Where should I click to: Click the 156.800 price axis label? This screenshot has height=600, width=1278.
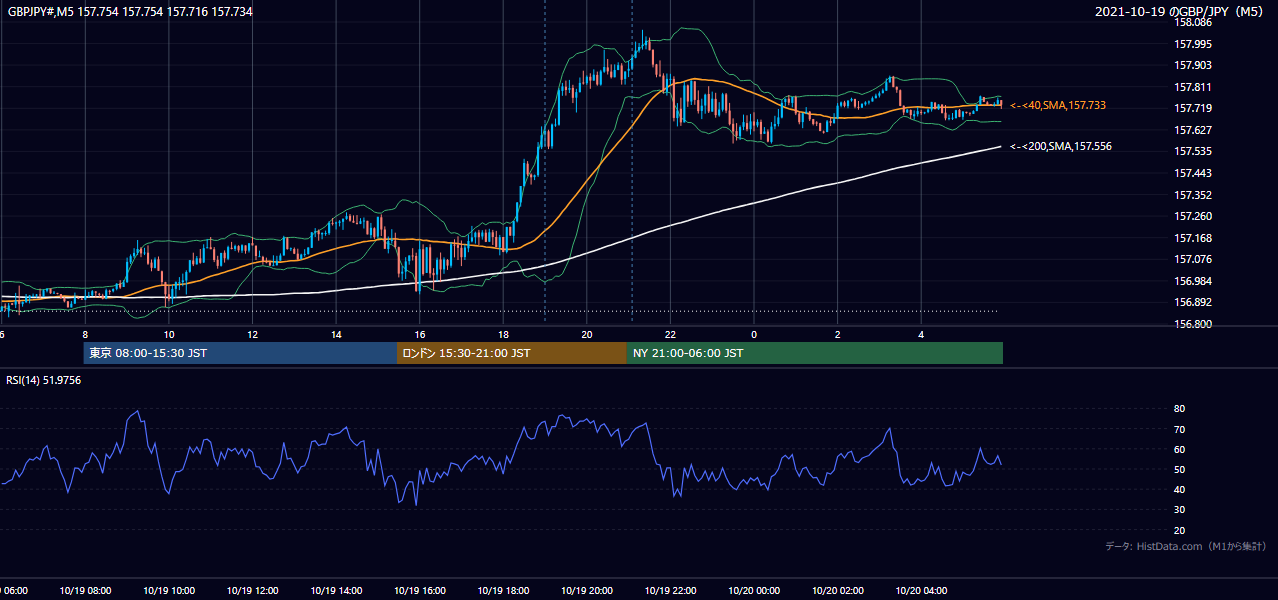pyautogui.click(x=1194, y=324)
